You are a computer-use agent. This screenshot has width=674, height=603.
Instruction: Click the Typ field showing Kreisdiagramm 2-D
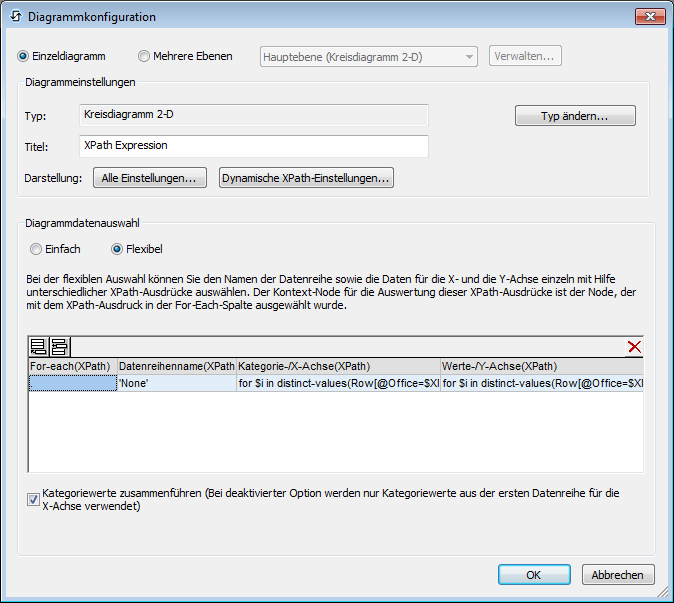point(254,115)
